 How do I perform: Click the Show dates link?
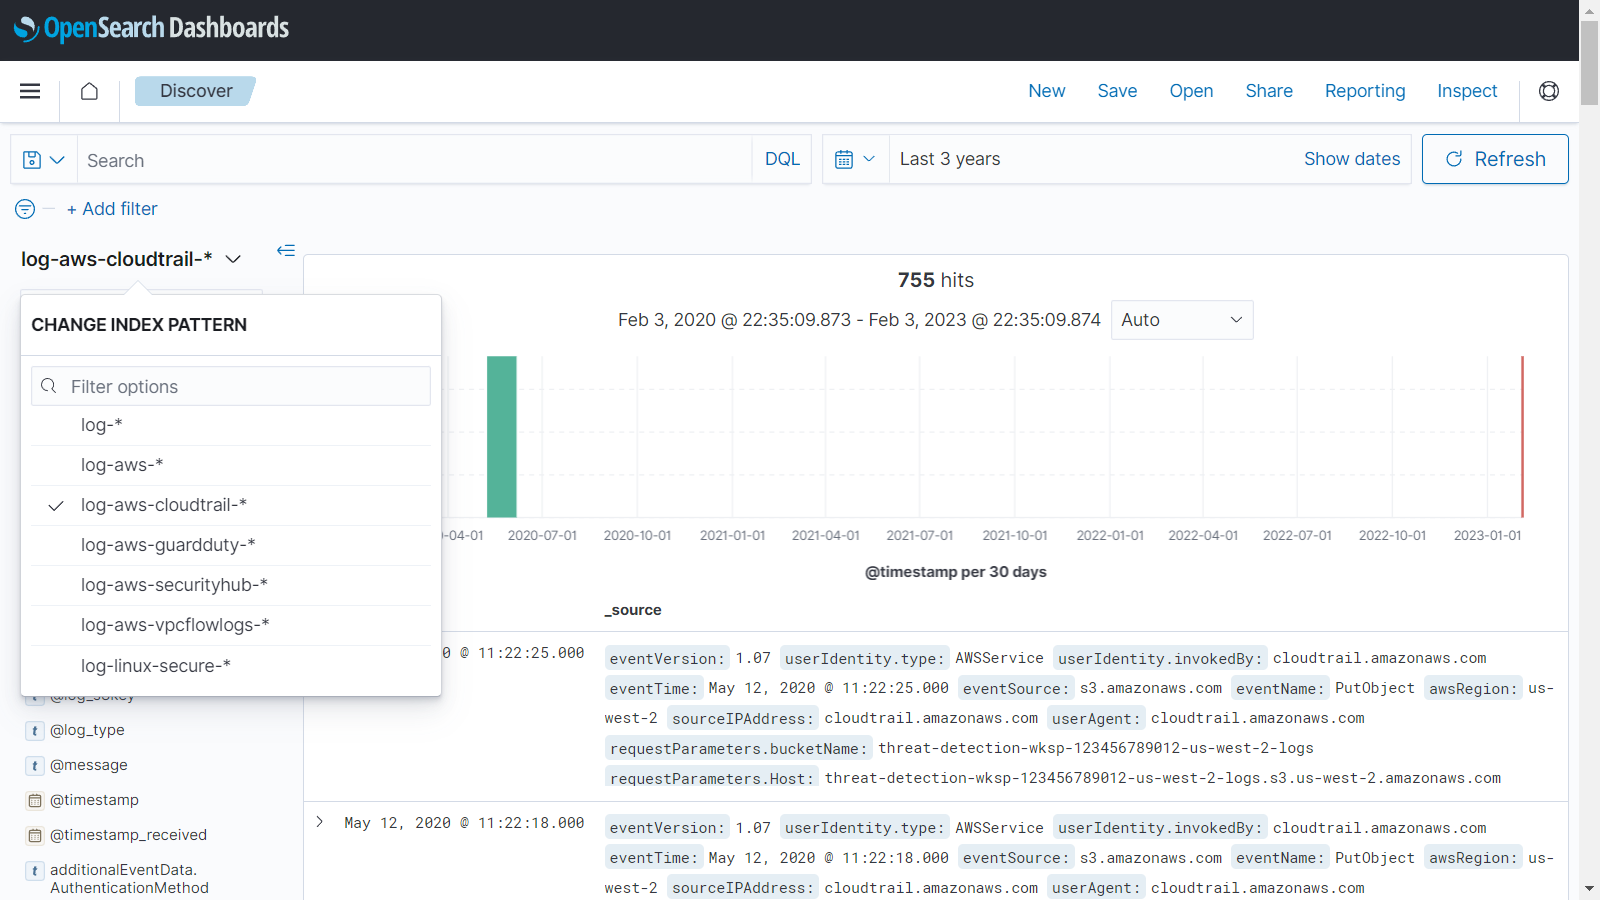coord(1351,159)
